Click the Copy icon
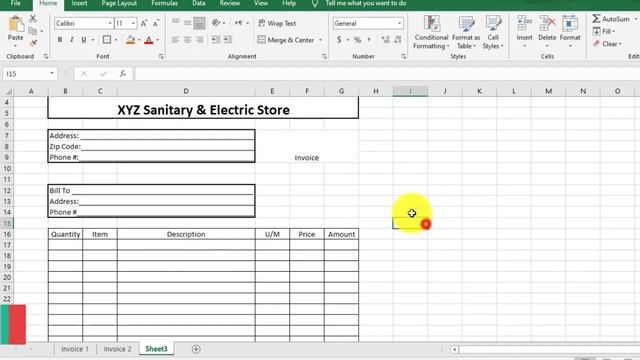640x360 pixels. pos(33,31)
